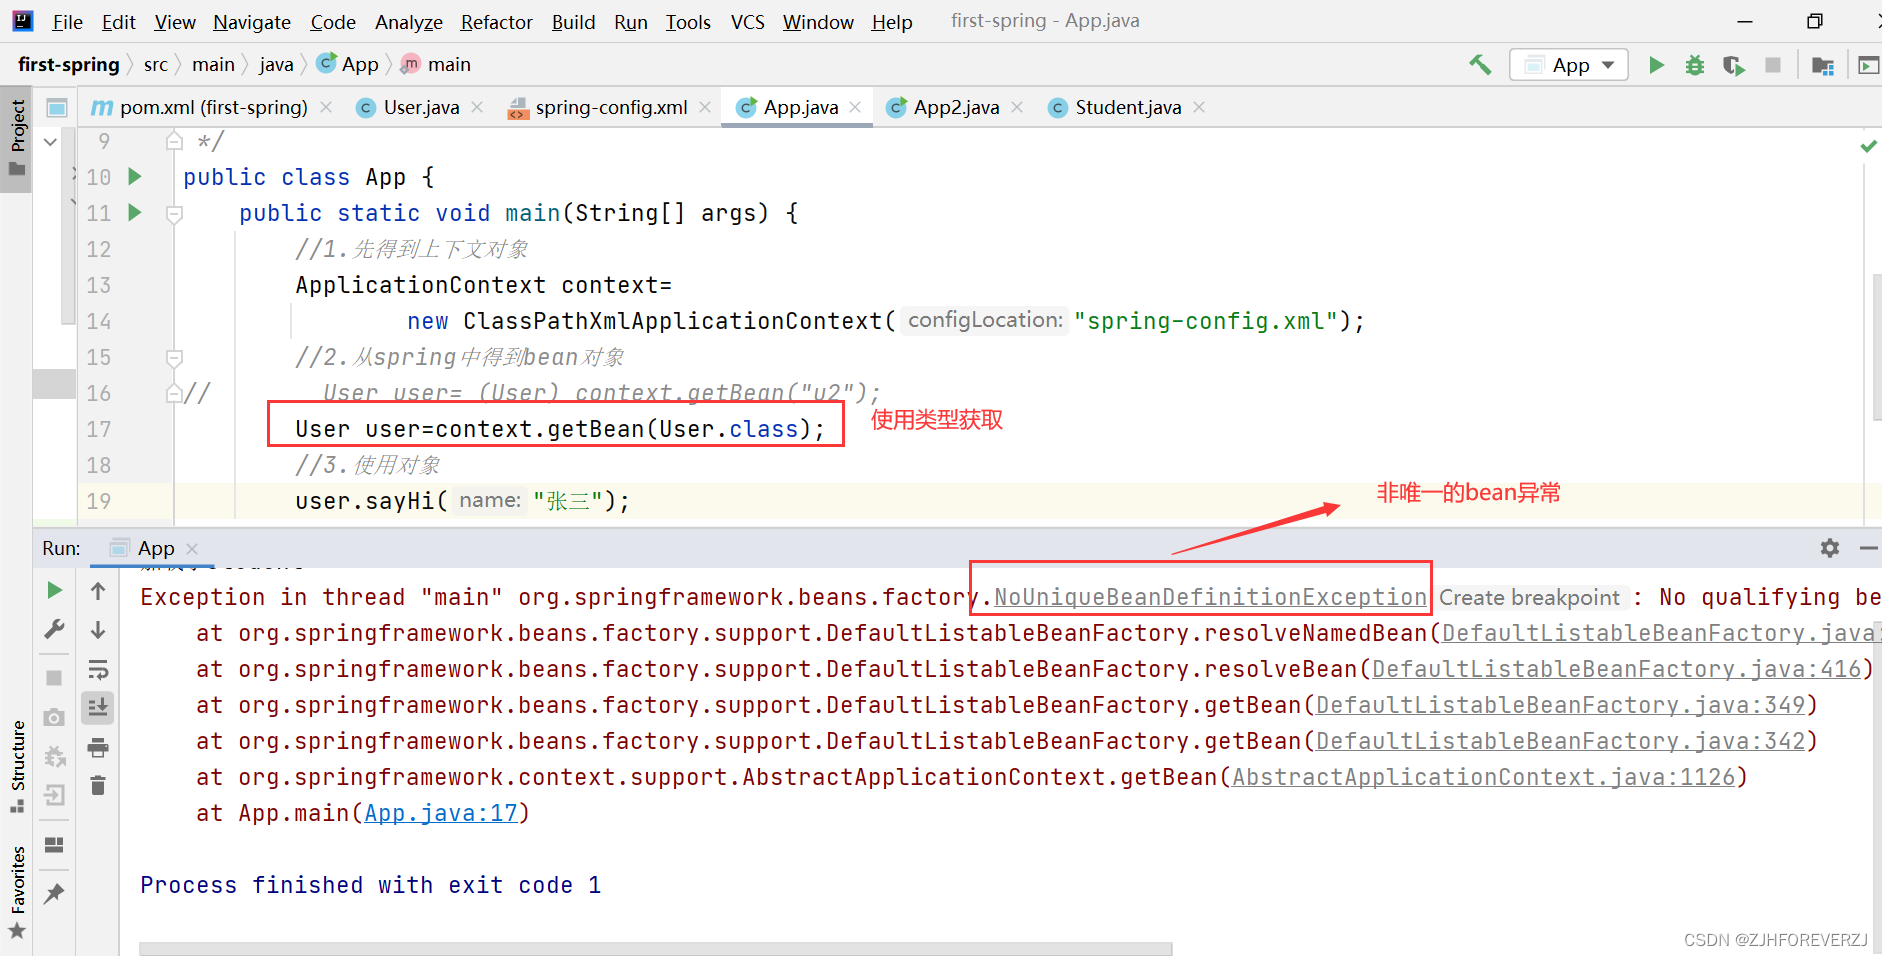Open the DefaultListableBeanFactory.java:416 link
The height and width of the screenshot is (956, 1882).
pos(1616,669)
